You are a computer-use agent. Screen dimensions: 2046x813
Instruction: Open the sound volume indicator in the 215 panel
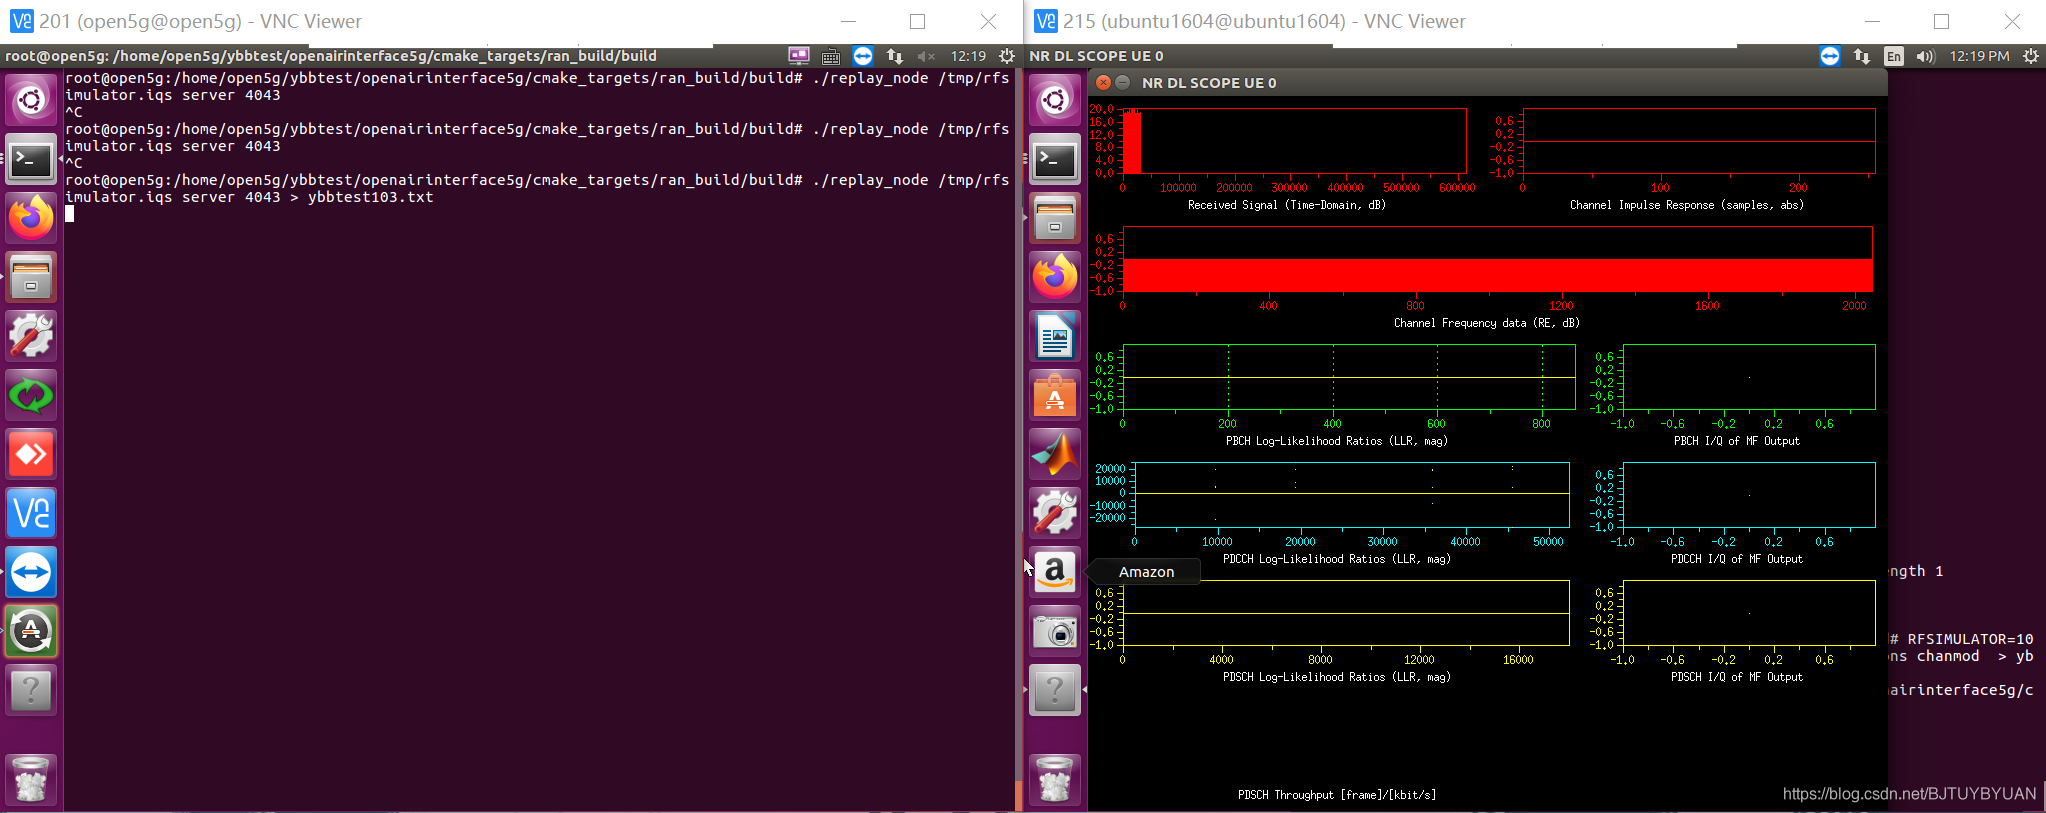click(x=1925, y=56)
